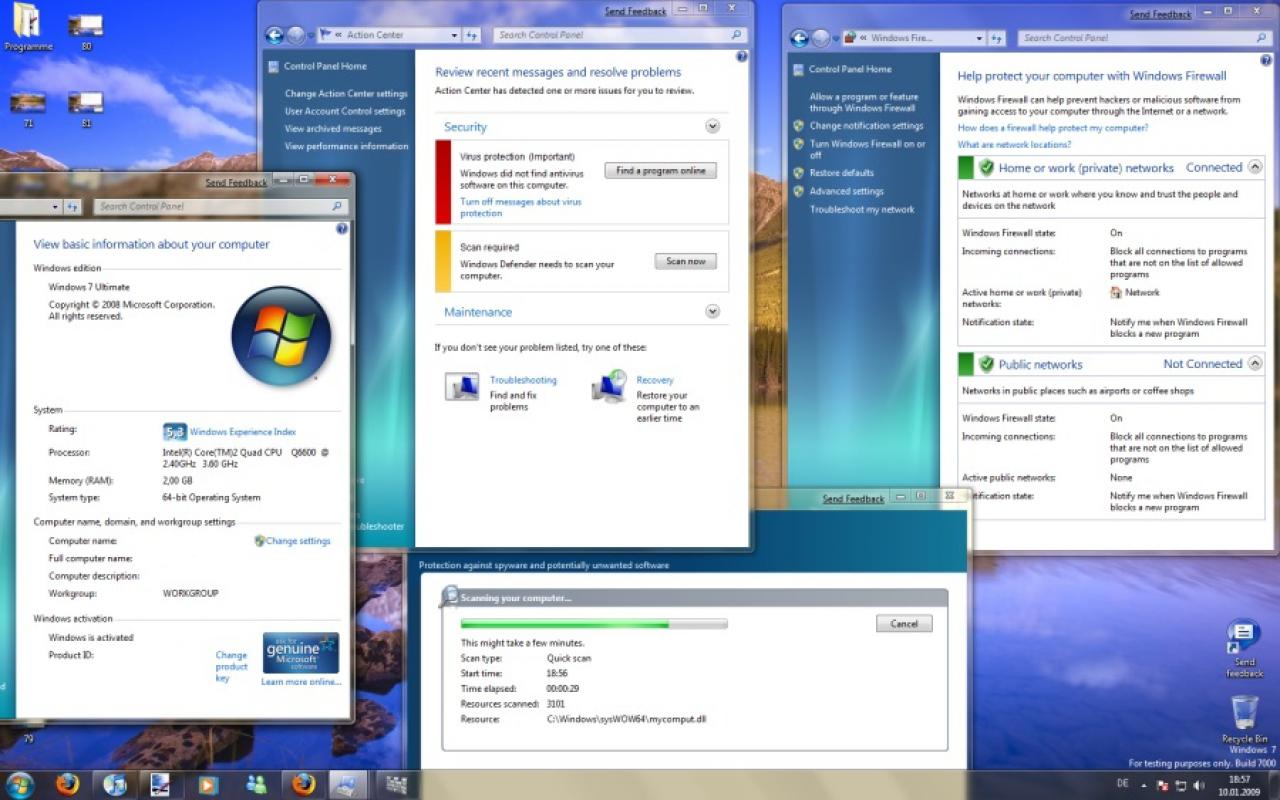Click help icon in the System window

point(342,228)
